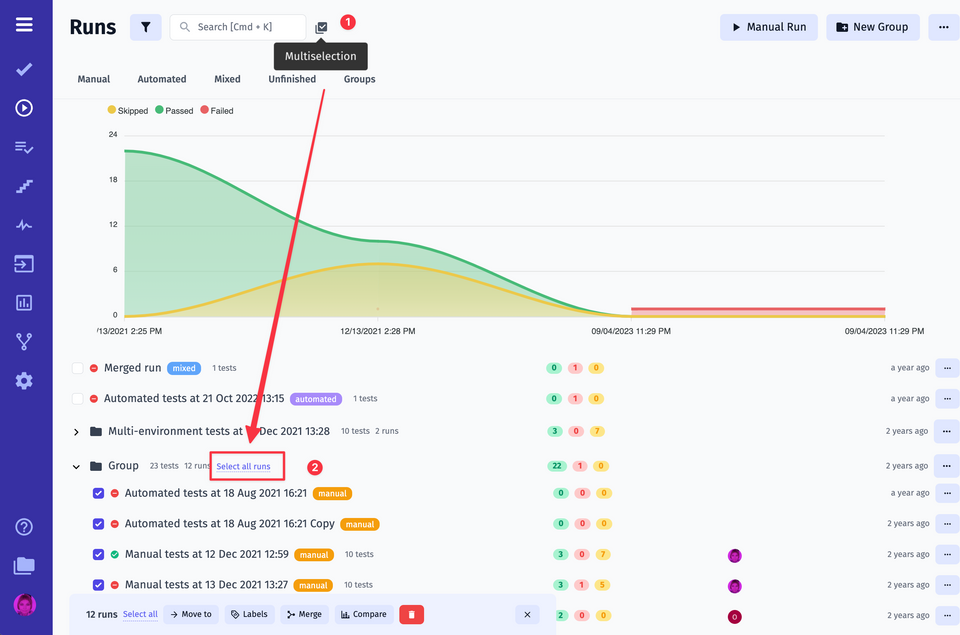Click the Compare button
This screenshot has height=635, width=960.
(364, 614)
